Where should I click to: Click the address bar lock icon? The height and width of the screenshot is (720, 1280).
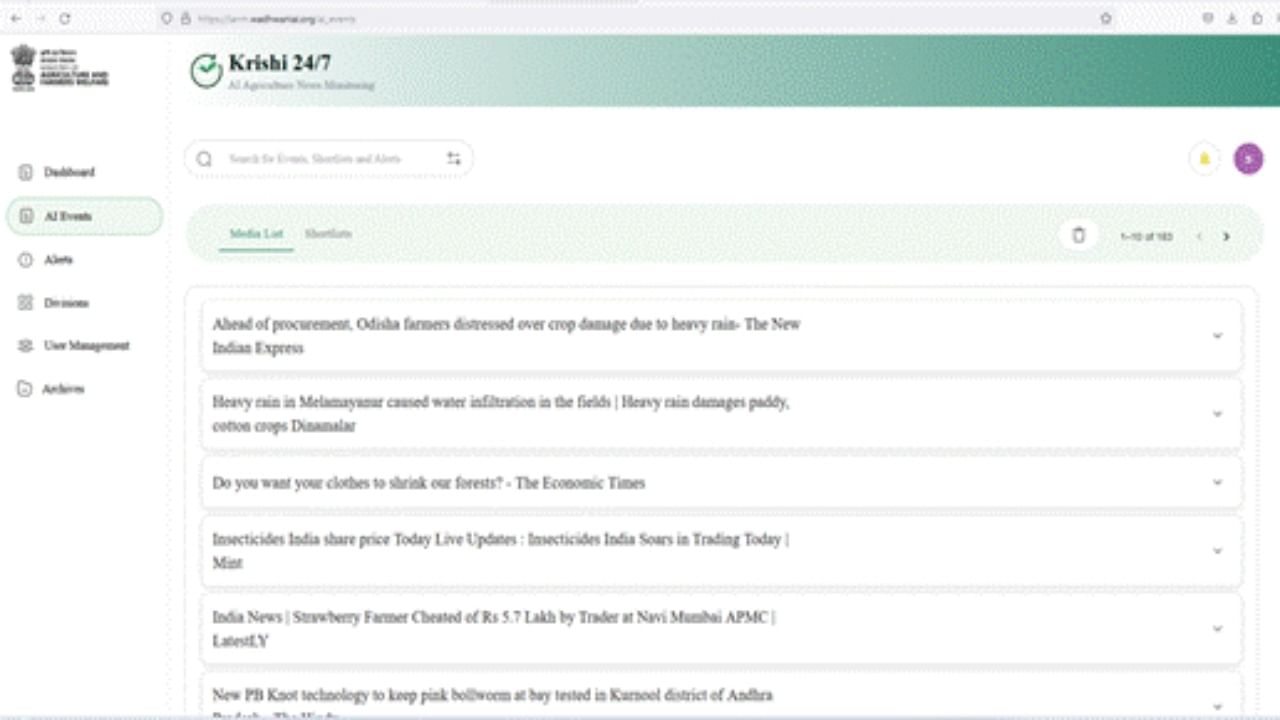click(x=185, y=18)
